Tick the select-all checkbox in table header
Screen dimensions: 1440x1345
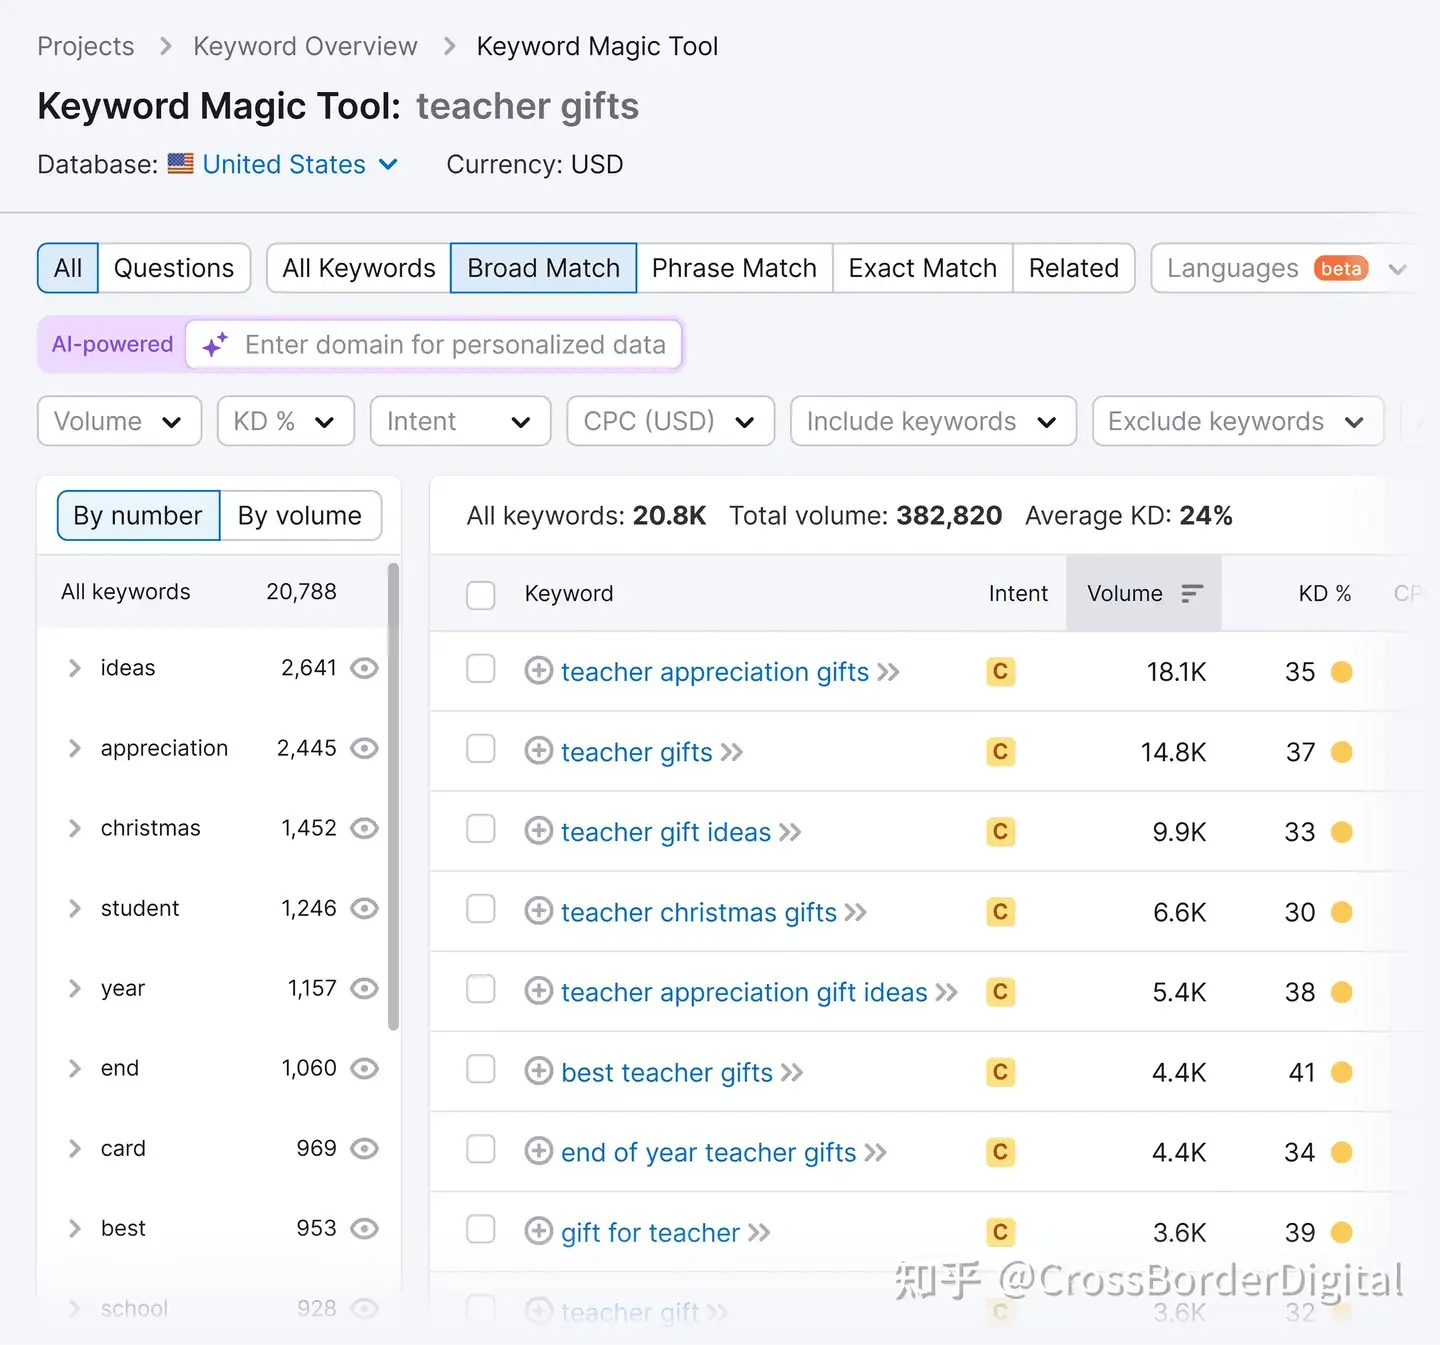tap(481, 595)
